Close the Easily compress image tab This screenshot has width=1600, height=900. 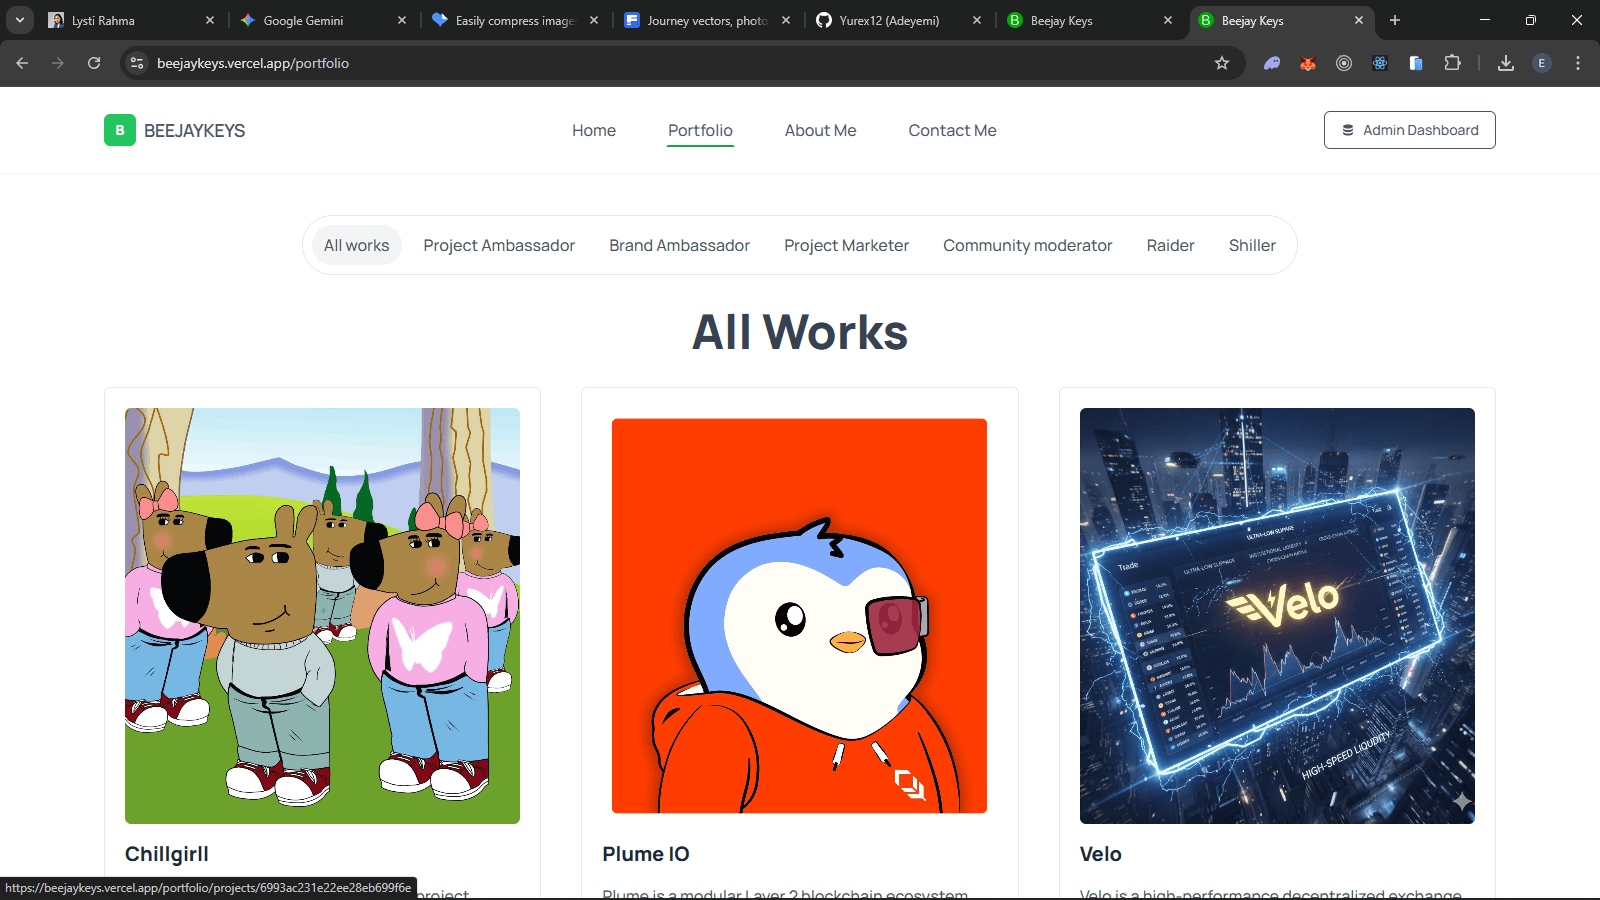point(594,20)
